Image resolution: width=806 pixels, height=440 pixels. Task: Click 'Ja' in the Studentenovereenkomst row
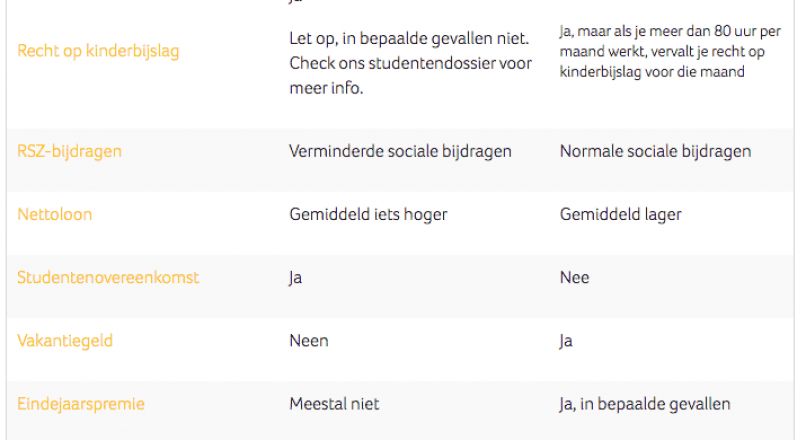[x=295, y=277]
